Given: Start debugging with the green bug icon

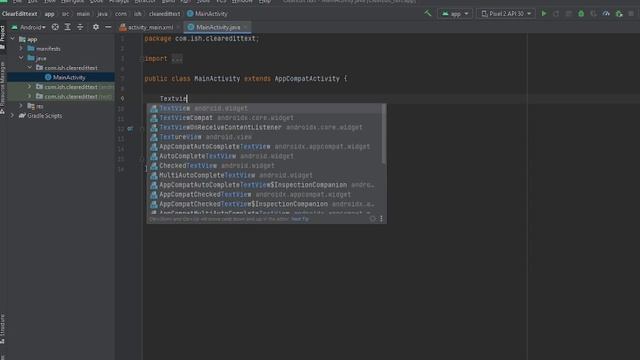Looking at the screenshot, I should 581,13.
